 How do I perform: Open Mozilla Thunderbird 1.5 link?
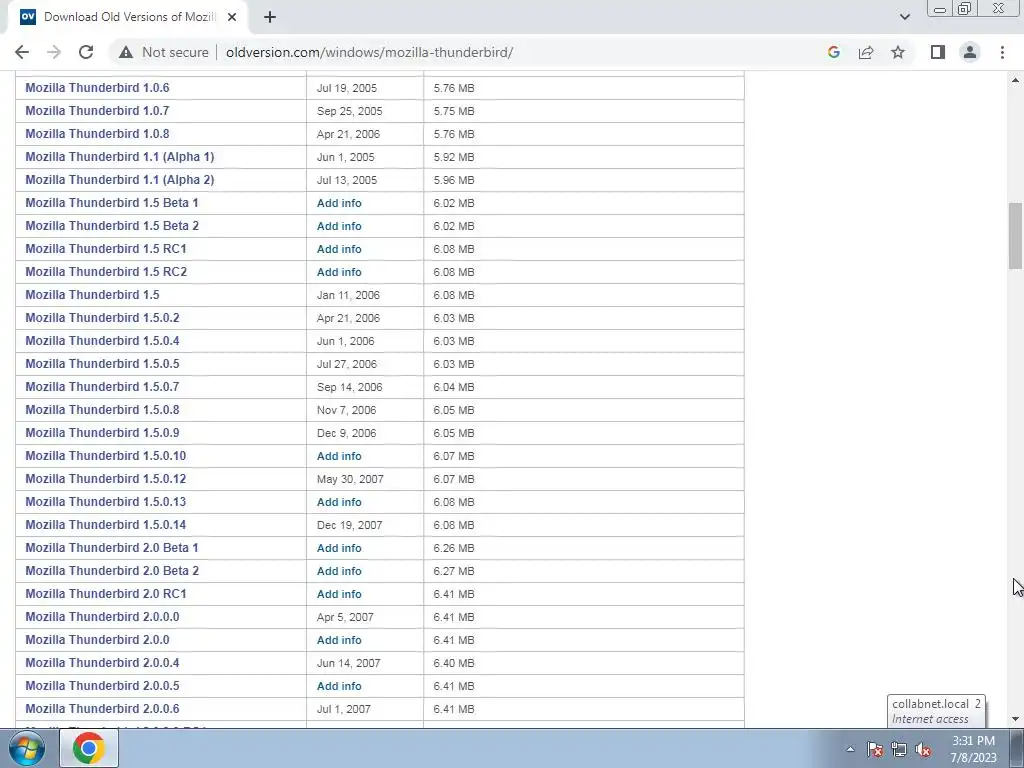(x=92, y=295)
